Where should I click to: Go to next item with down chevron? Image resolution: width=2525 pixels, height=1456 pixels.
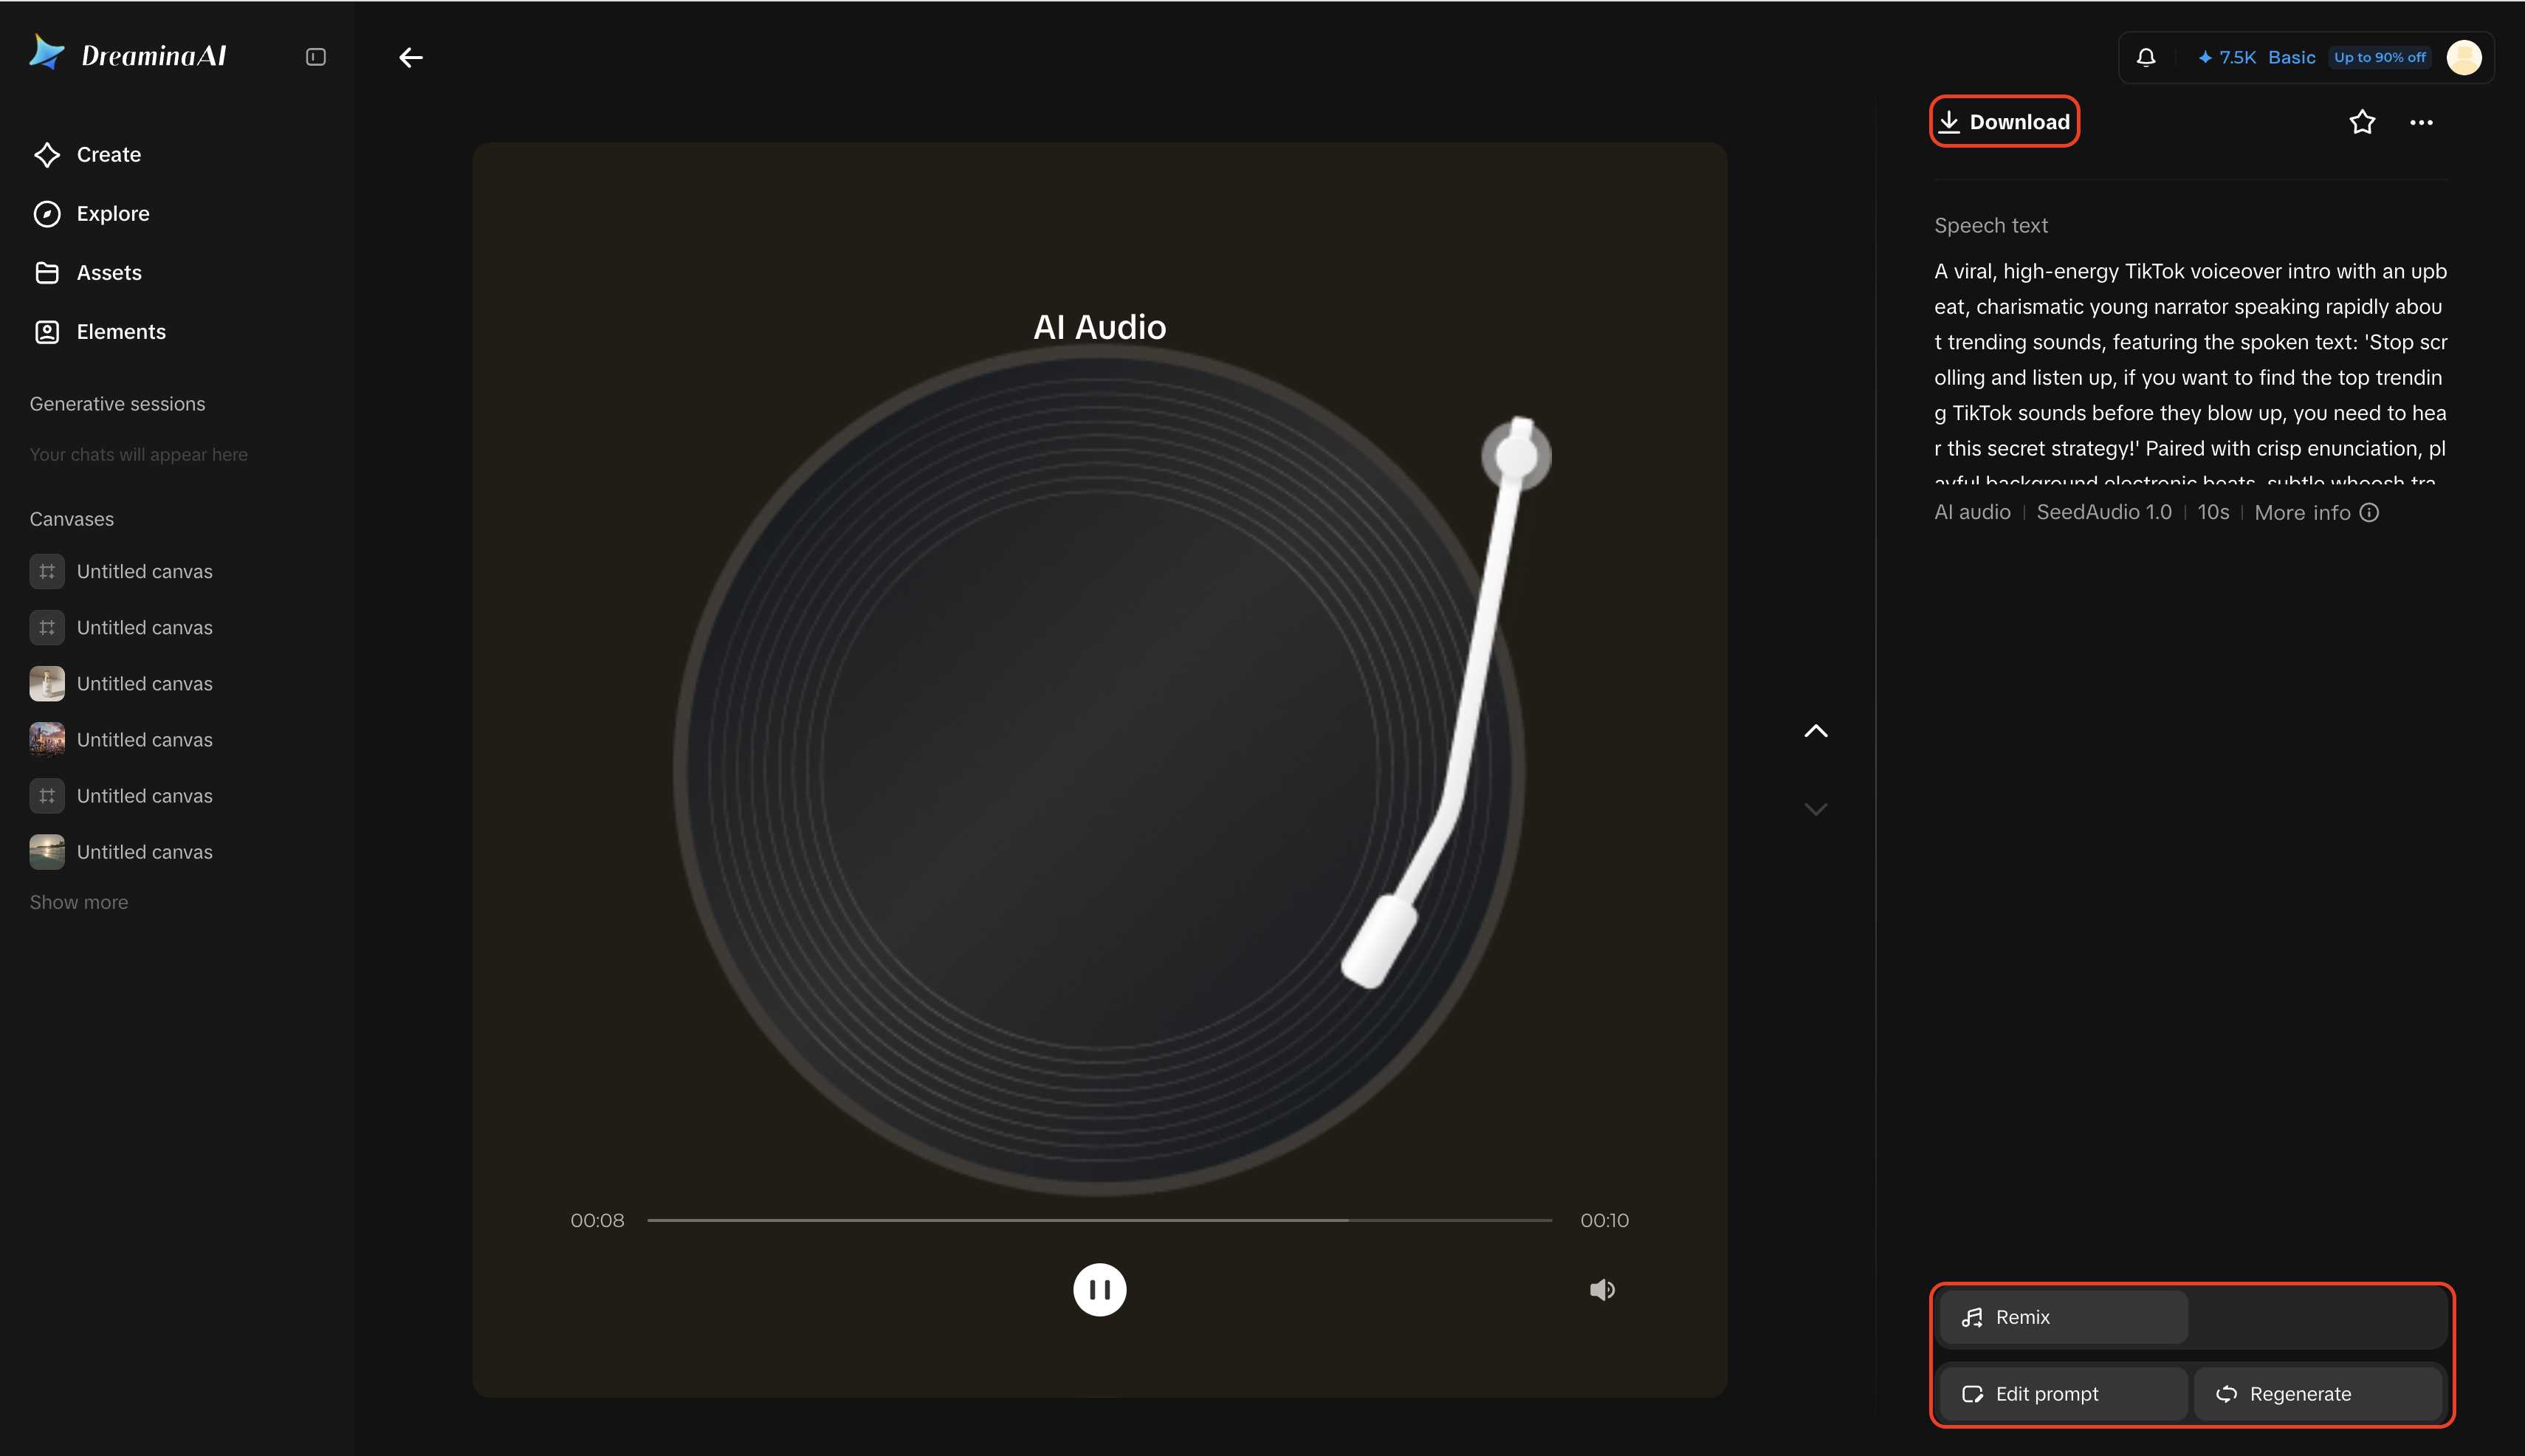1816,809
